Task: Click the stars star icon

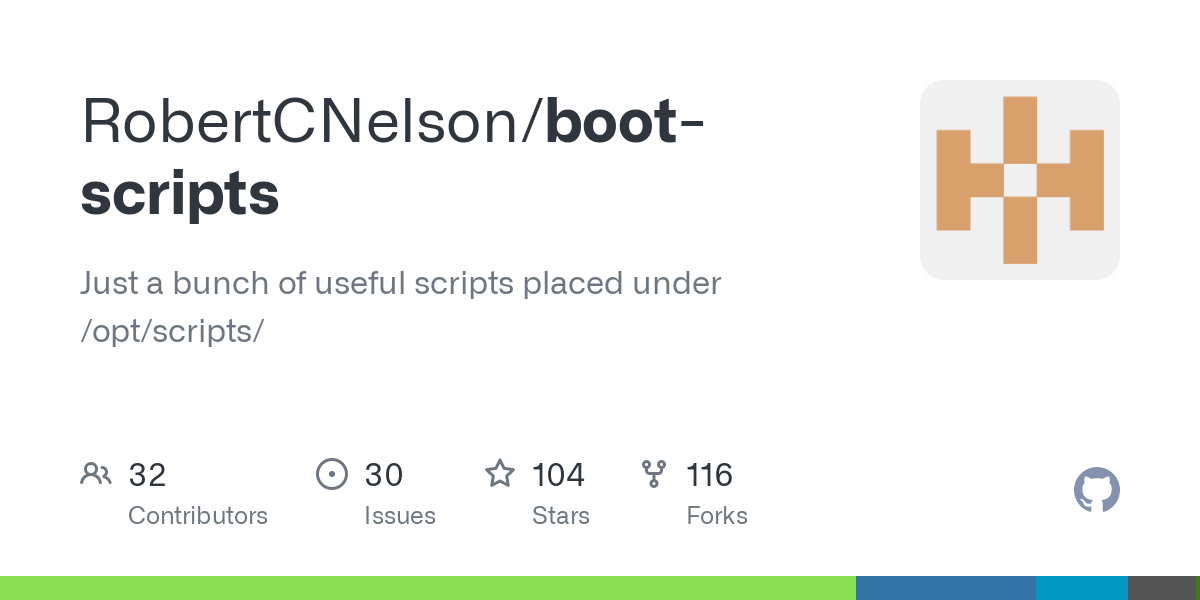Action: (x=500, y=473)
